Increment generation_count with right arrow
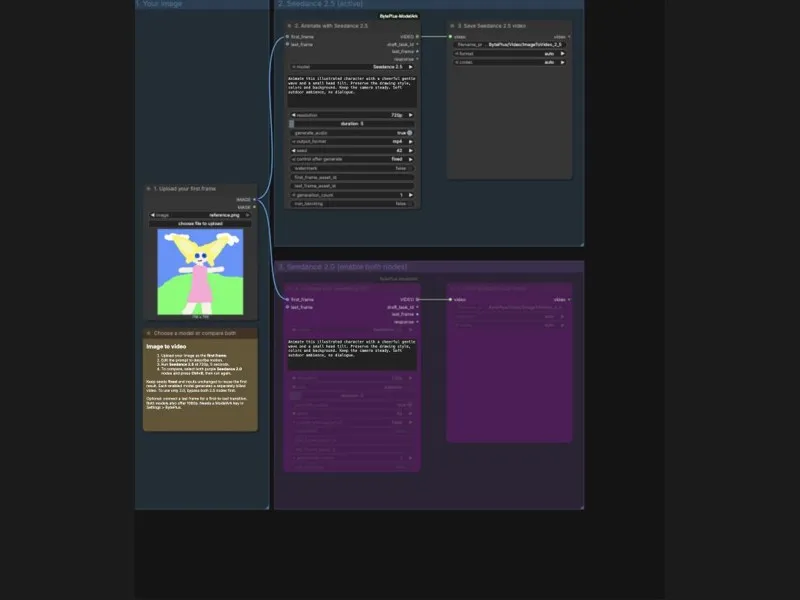 tap(411, 195)
